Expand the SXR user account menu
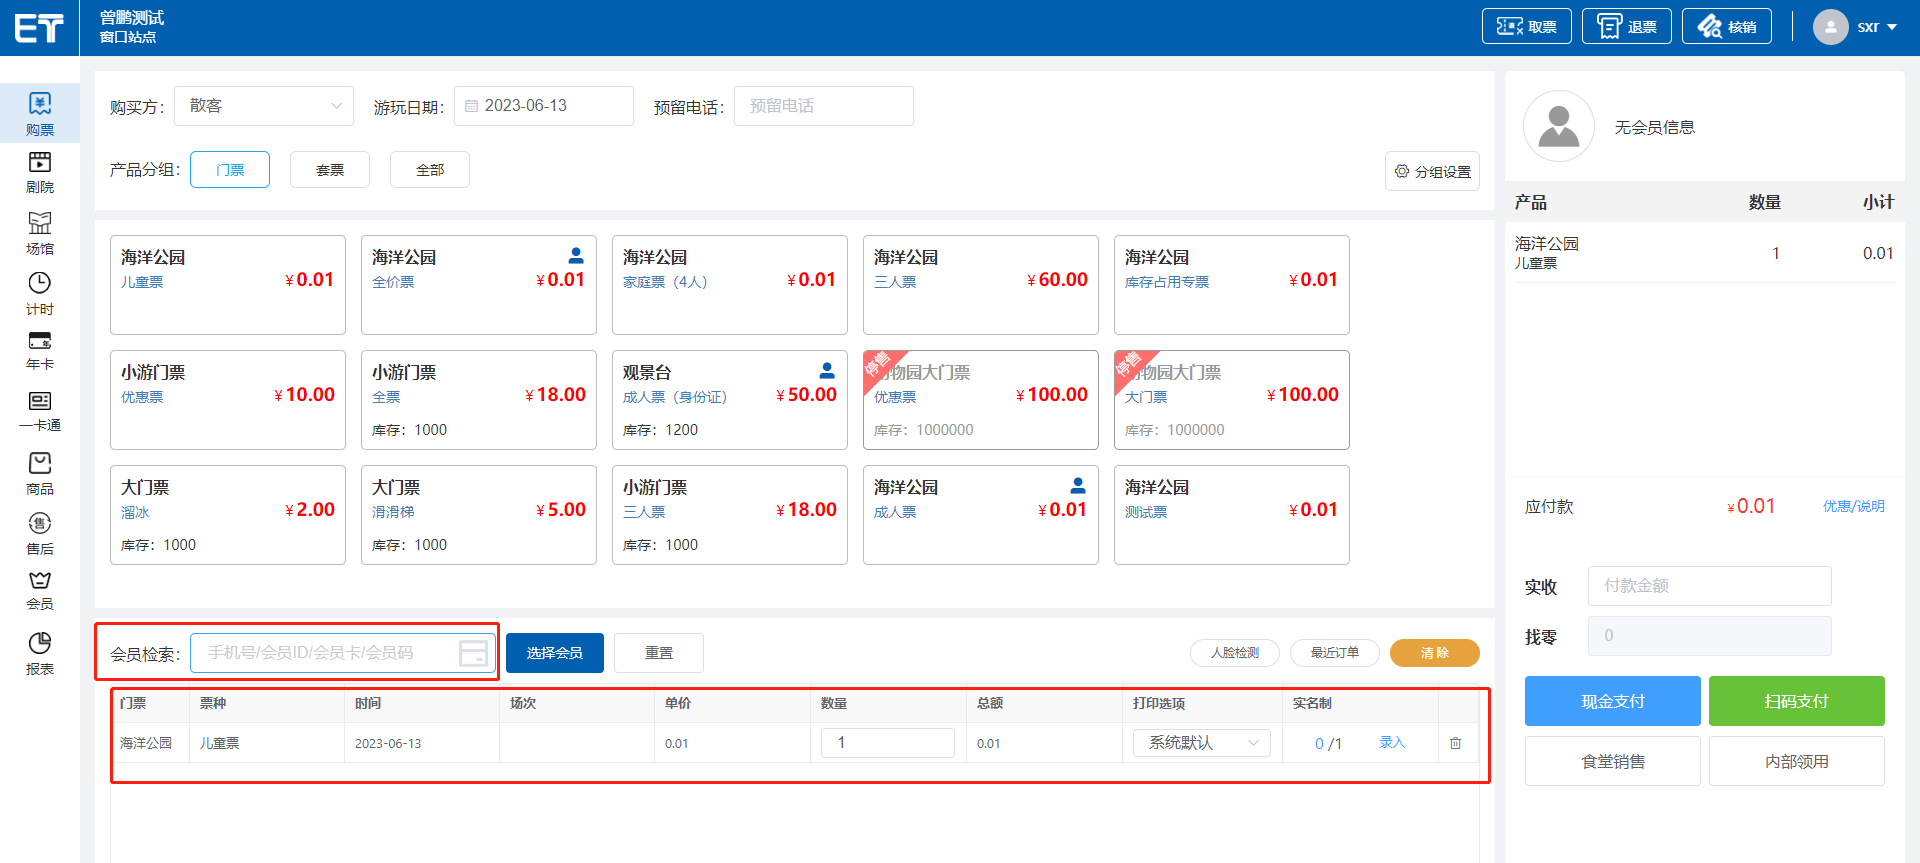Image resolution: width=1920 pixels, height=863 pixels. tap(1858, 27)
